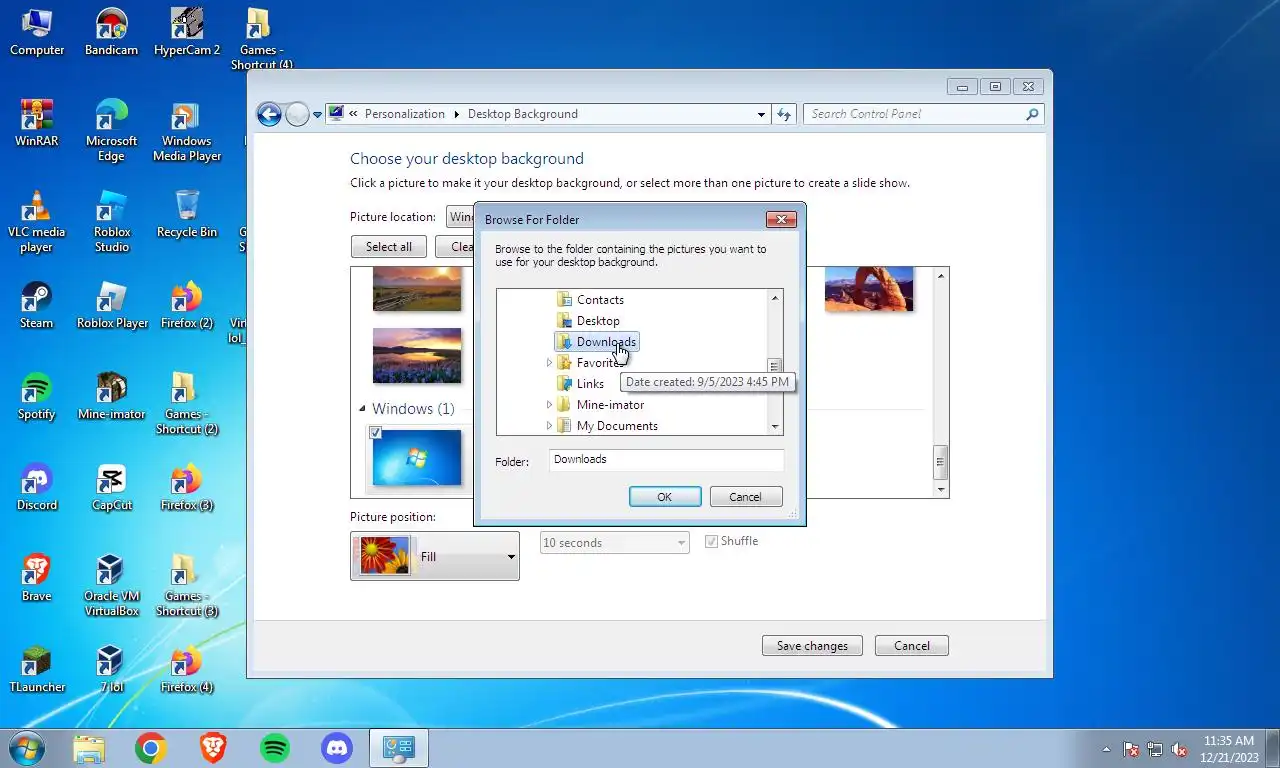Image resolution: width=1280 pixels, height=768 pixels.
Task: Open the recent pages dropdown arrow
Action: (317, 115)
